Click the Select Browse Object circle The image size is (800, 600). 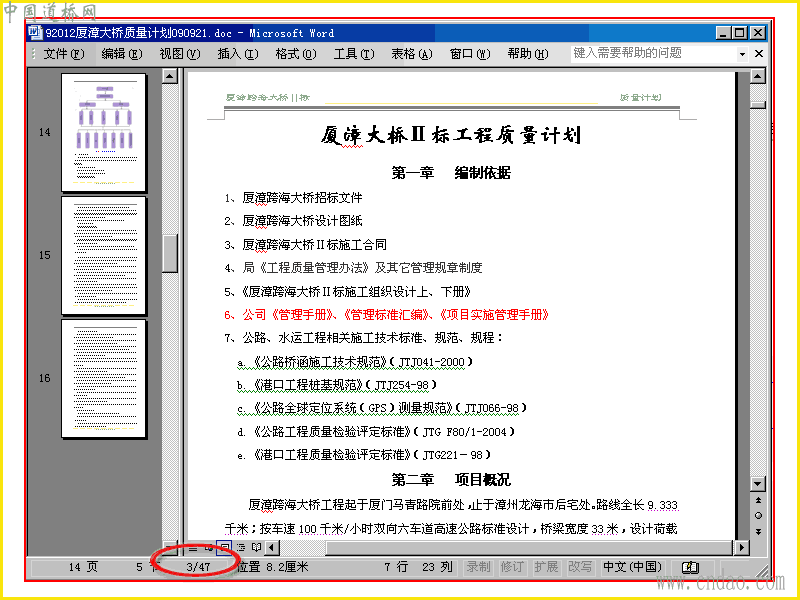(x=758, y=515)
